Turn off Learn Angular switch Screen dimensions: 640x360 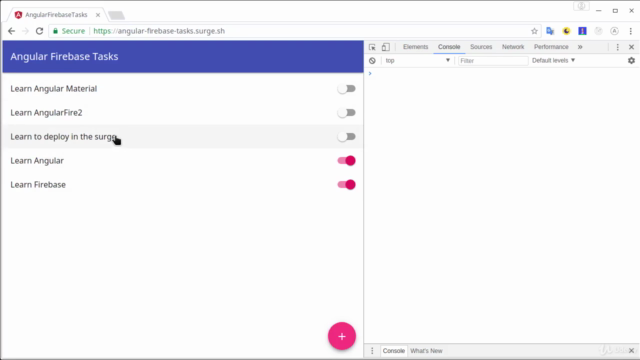tap(347, 160)
